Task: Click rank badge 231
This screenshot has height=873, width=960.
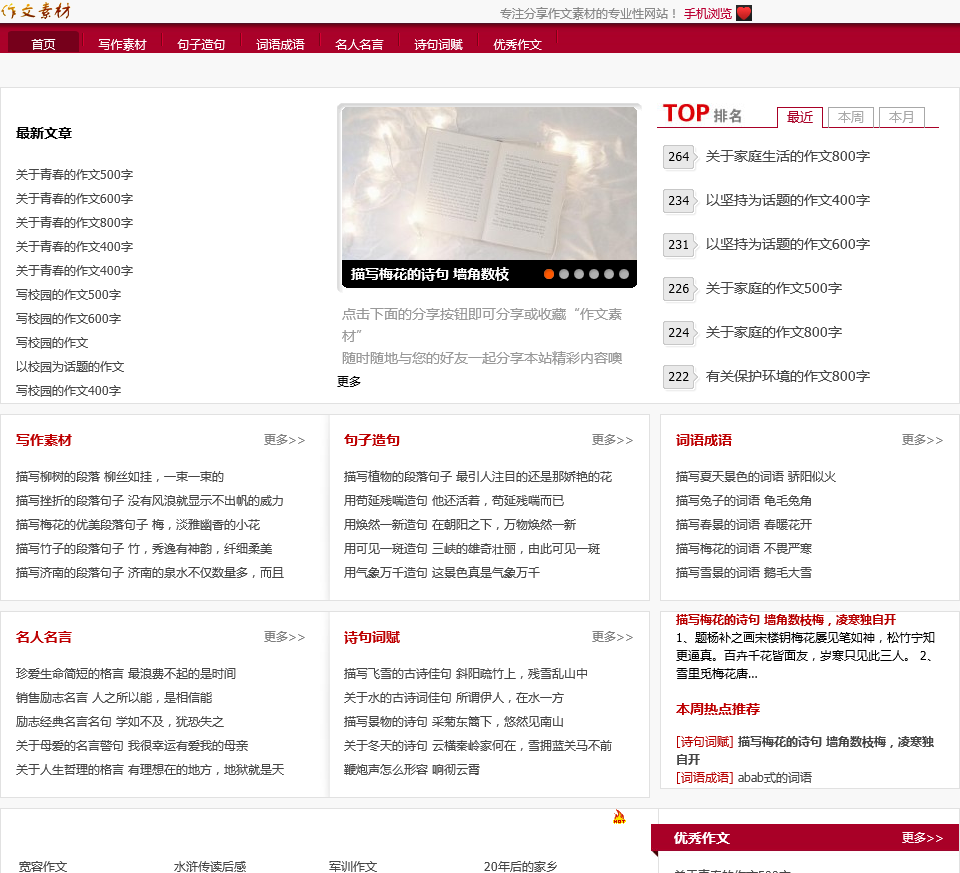Action: (679, 245)
